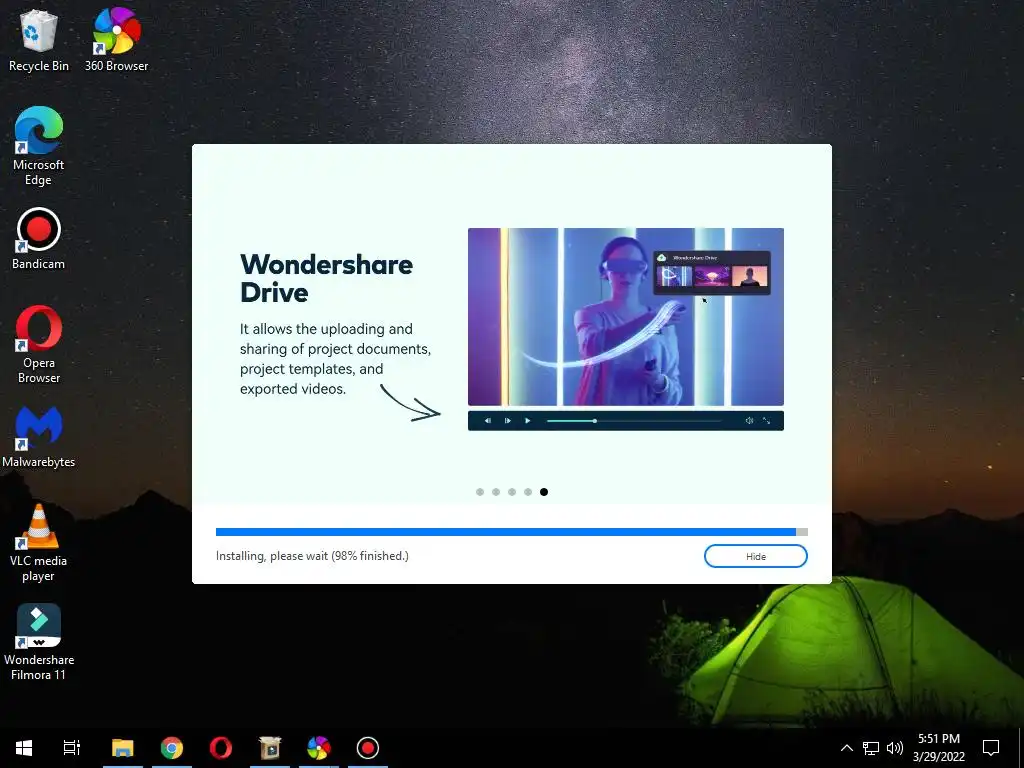
Task: Select the Bandicam desktop shortcut
Action: point(39,239)
